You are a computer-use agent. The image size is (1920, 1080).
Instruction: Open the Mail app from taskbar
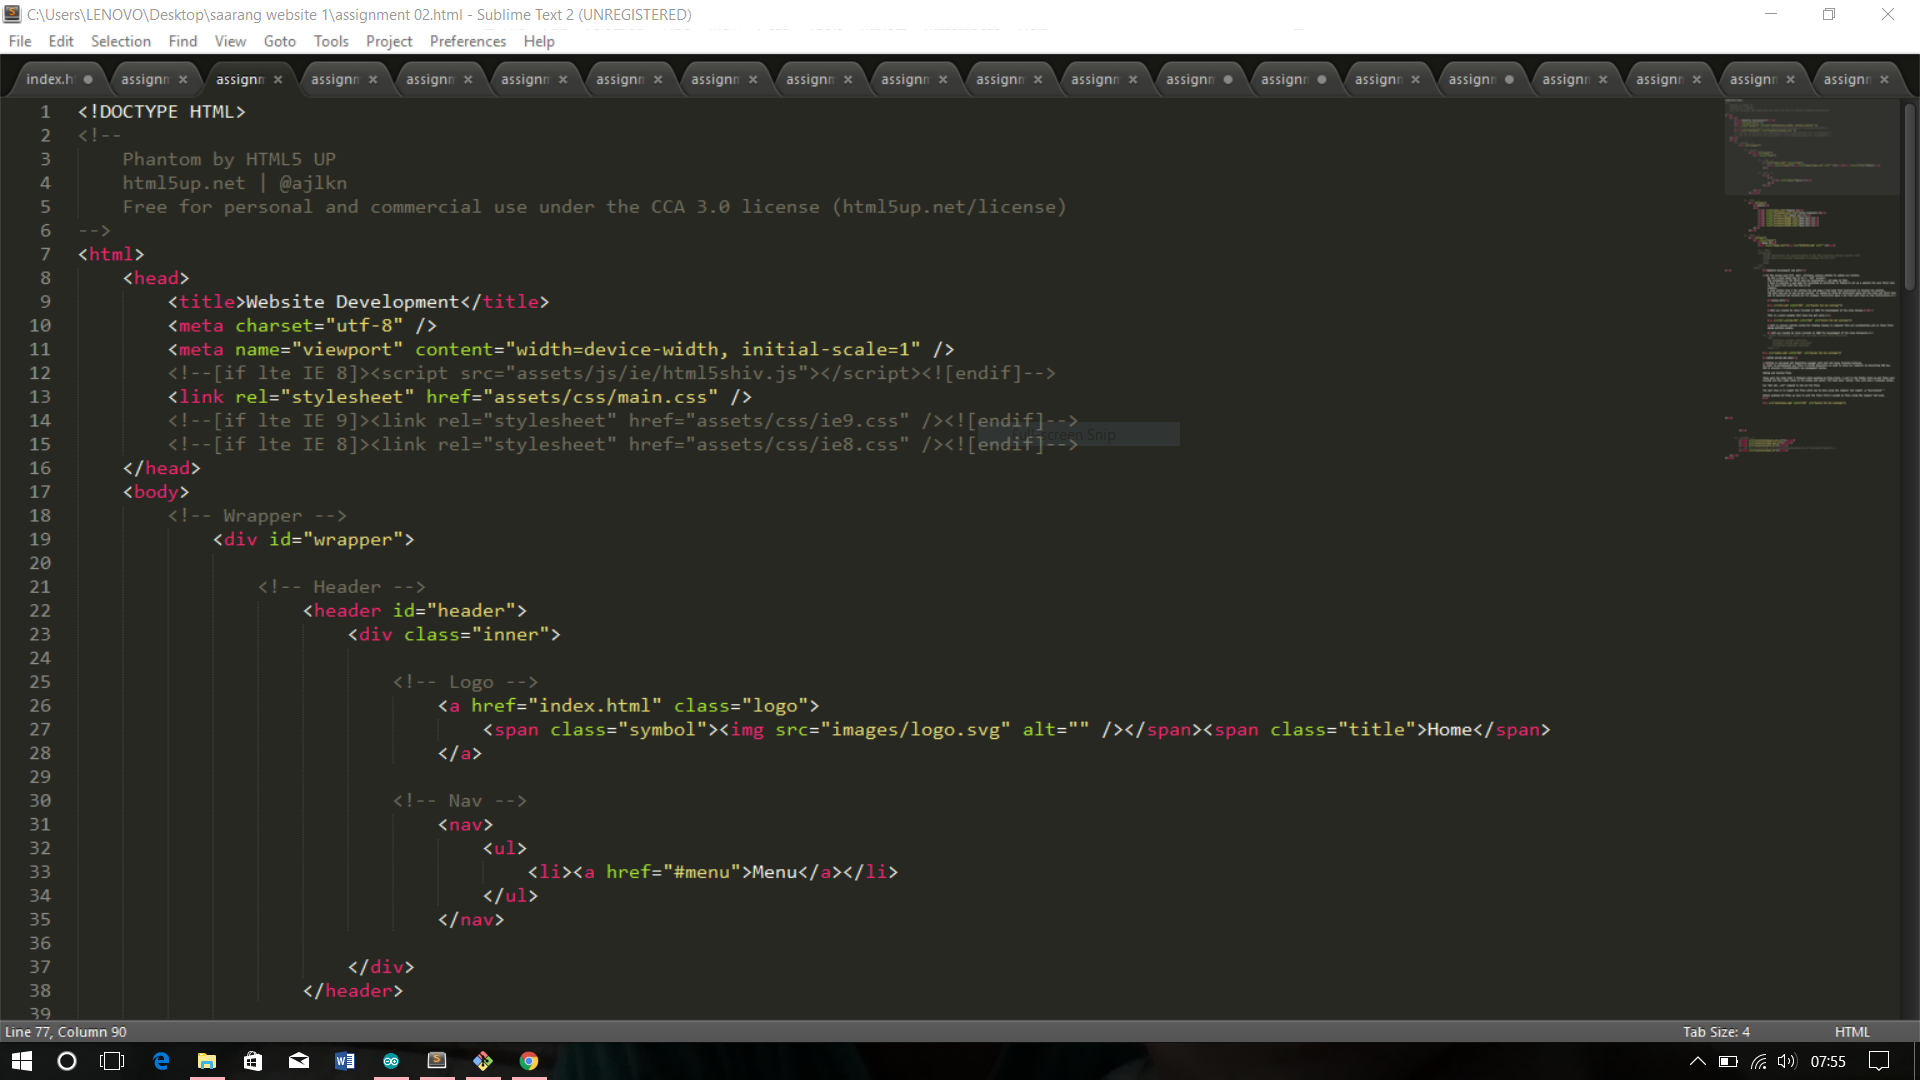(299, 1061)
